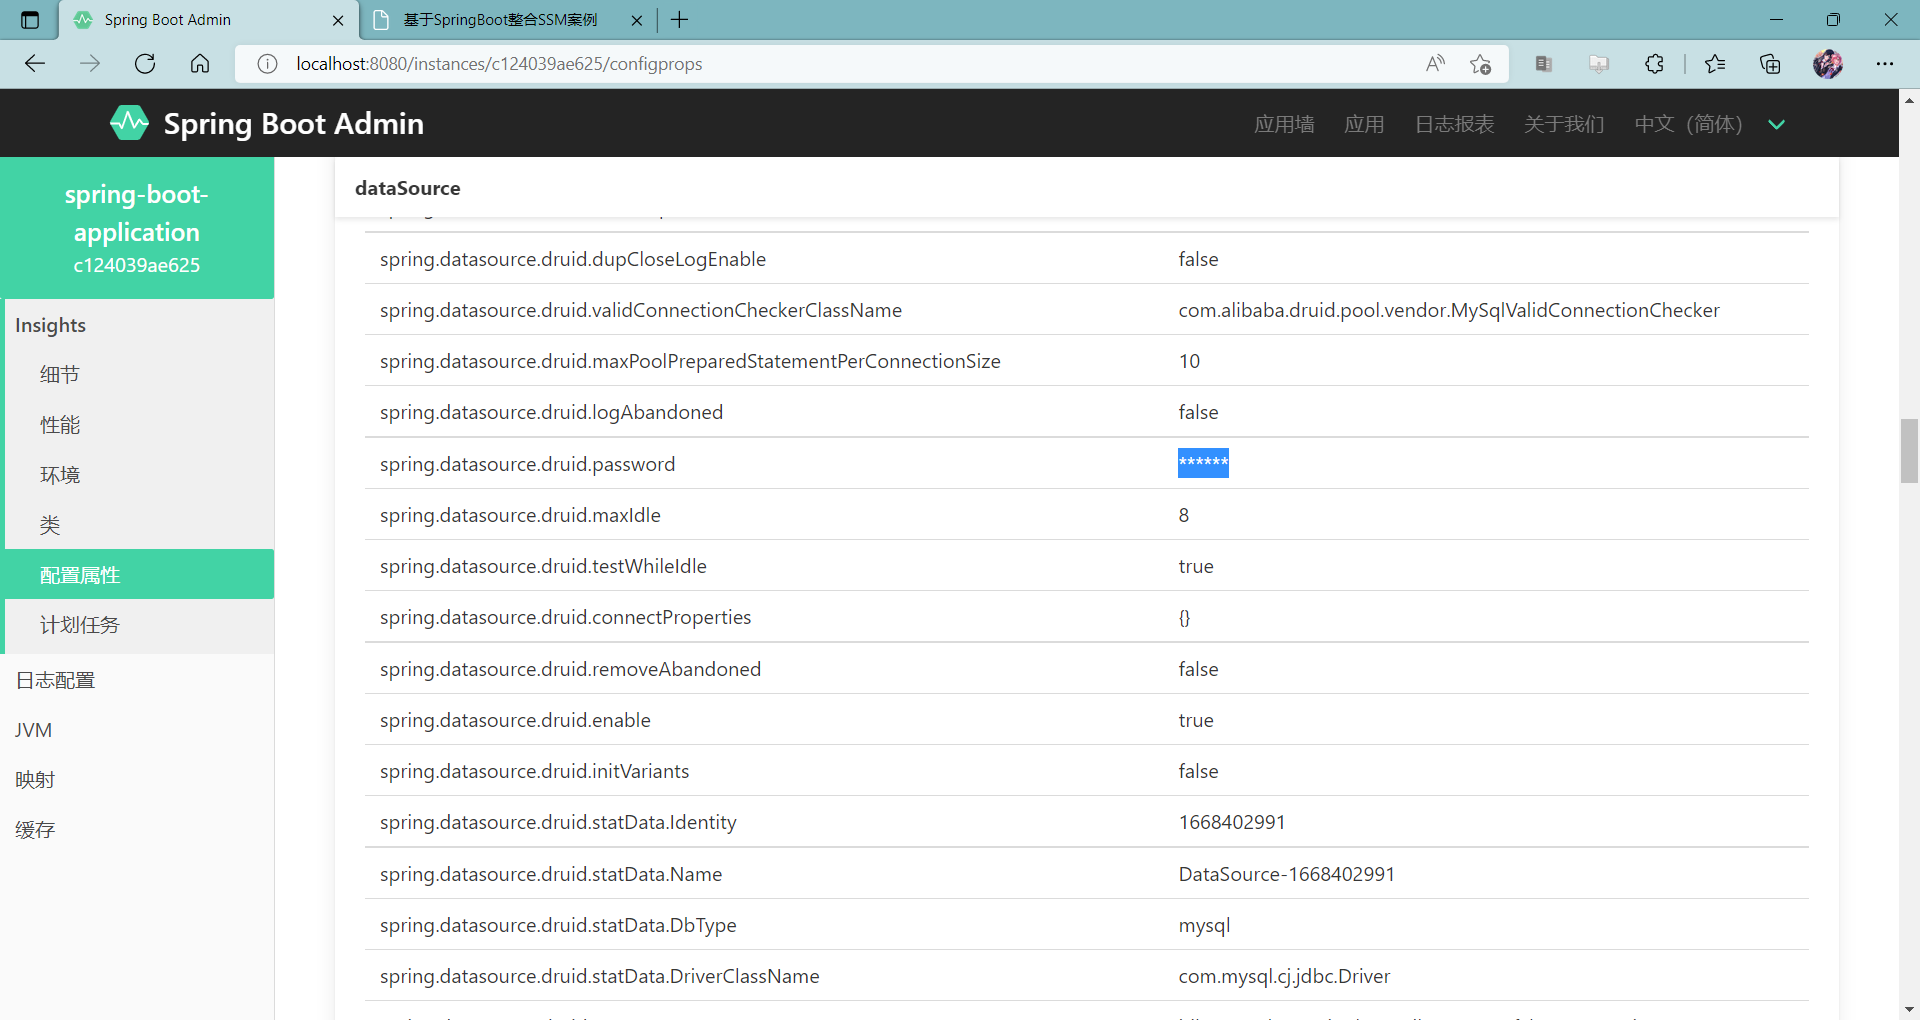The image size is (1920, 1020).
Task: Open the immersive reader translate icon
Action: 1544,64
